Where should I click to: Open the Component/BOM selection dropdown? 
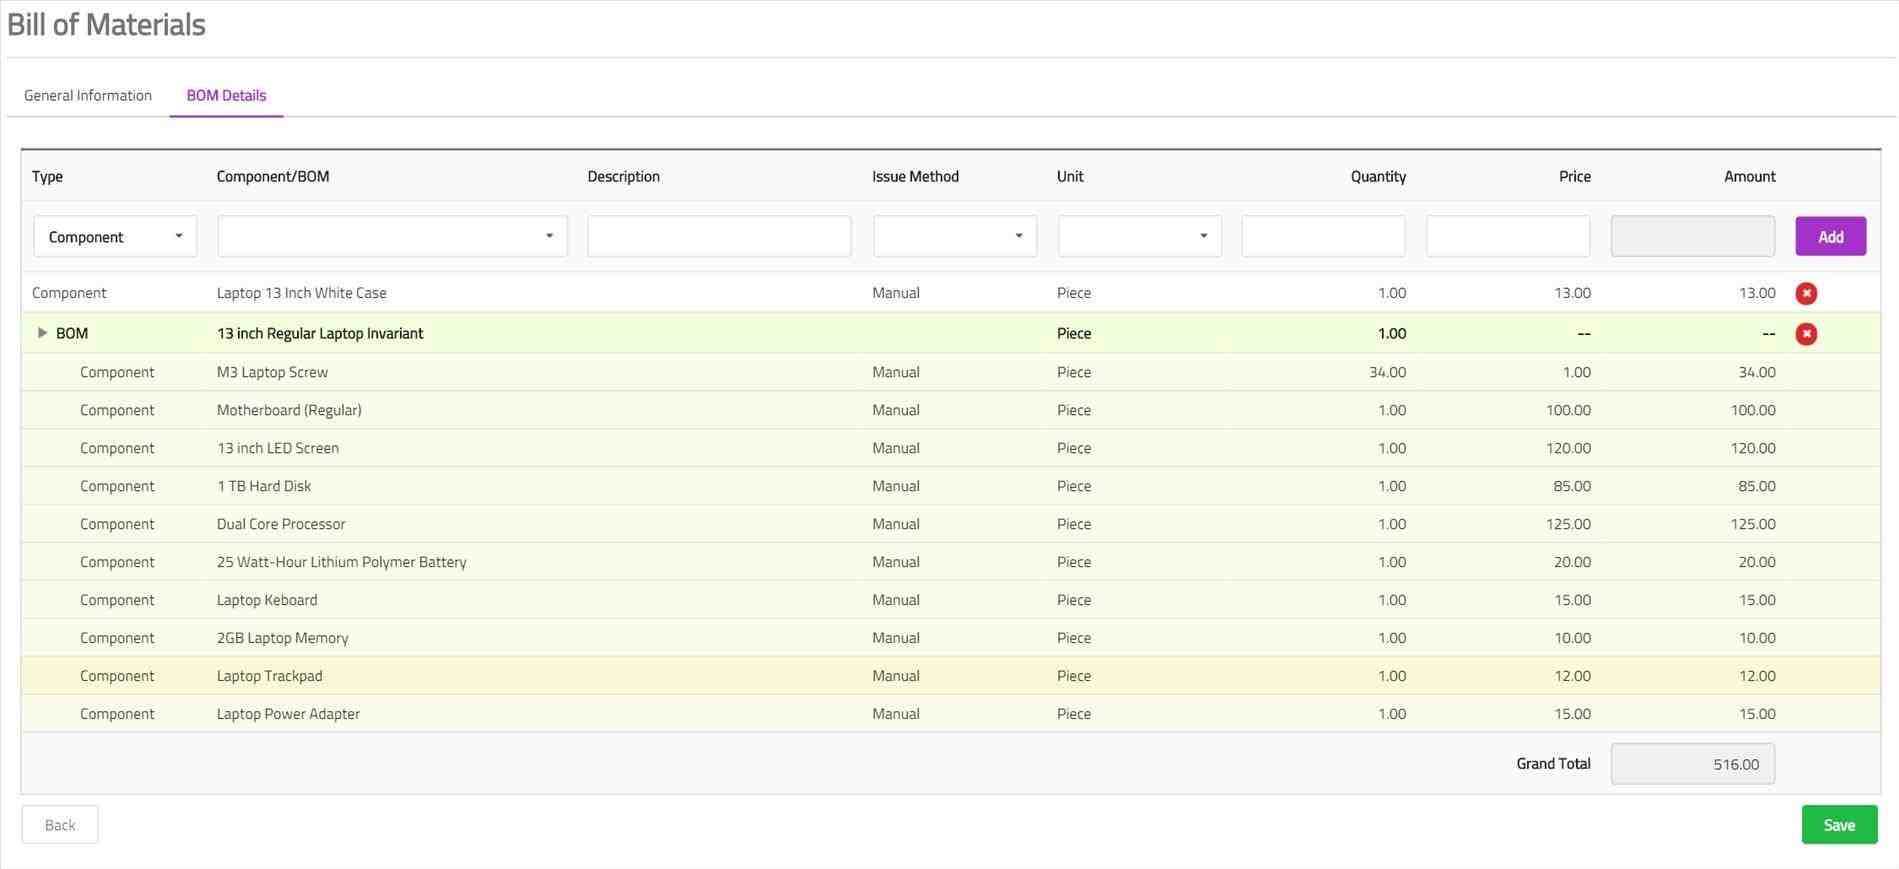point(393,237)
